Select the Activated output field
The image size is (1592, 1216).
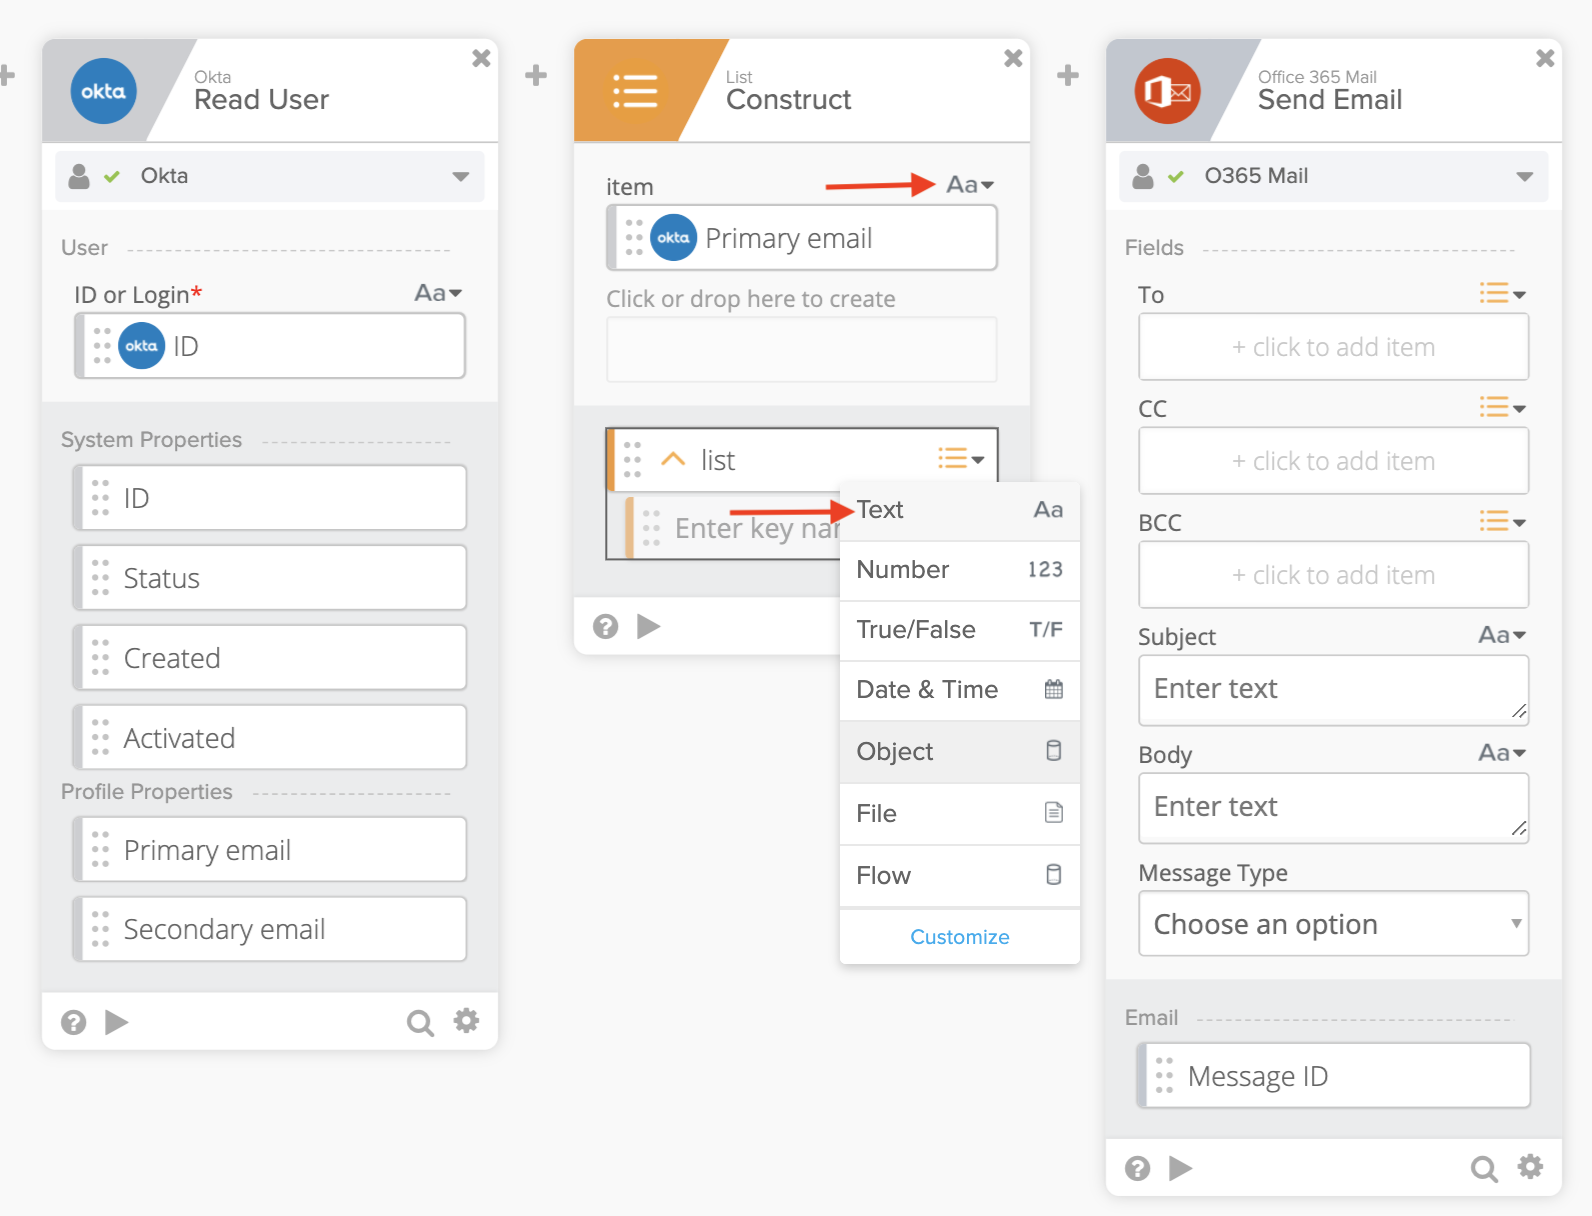(270, 738)
